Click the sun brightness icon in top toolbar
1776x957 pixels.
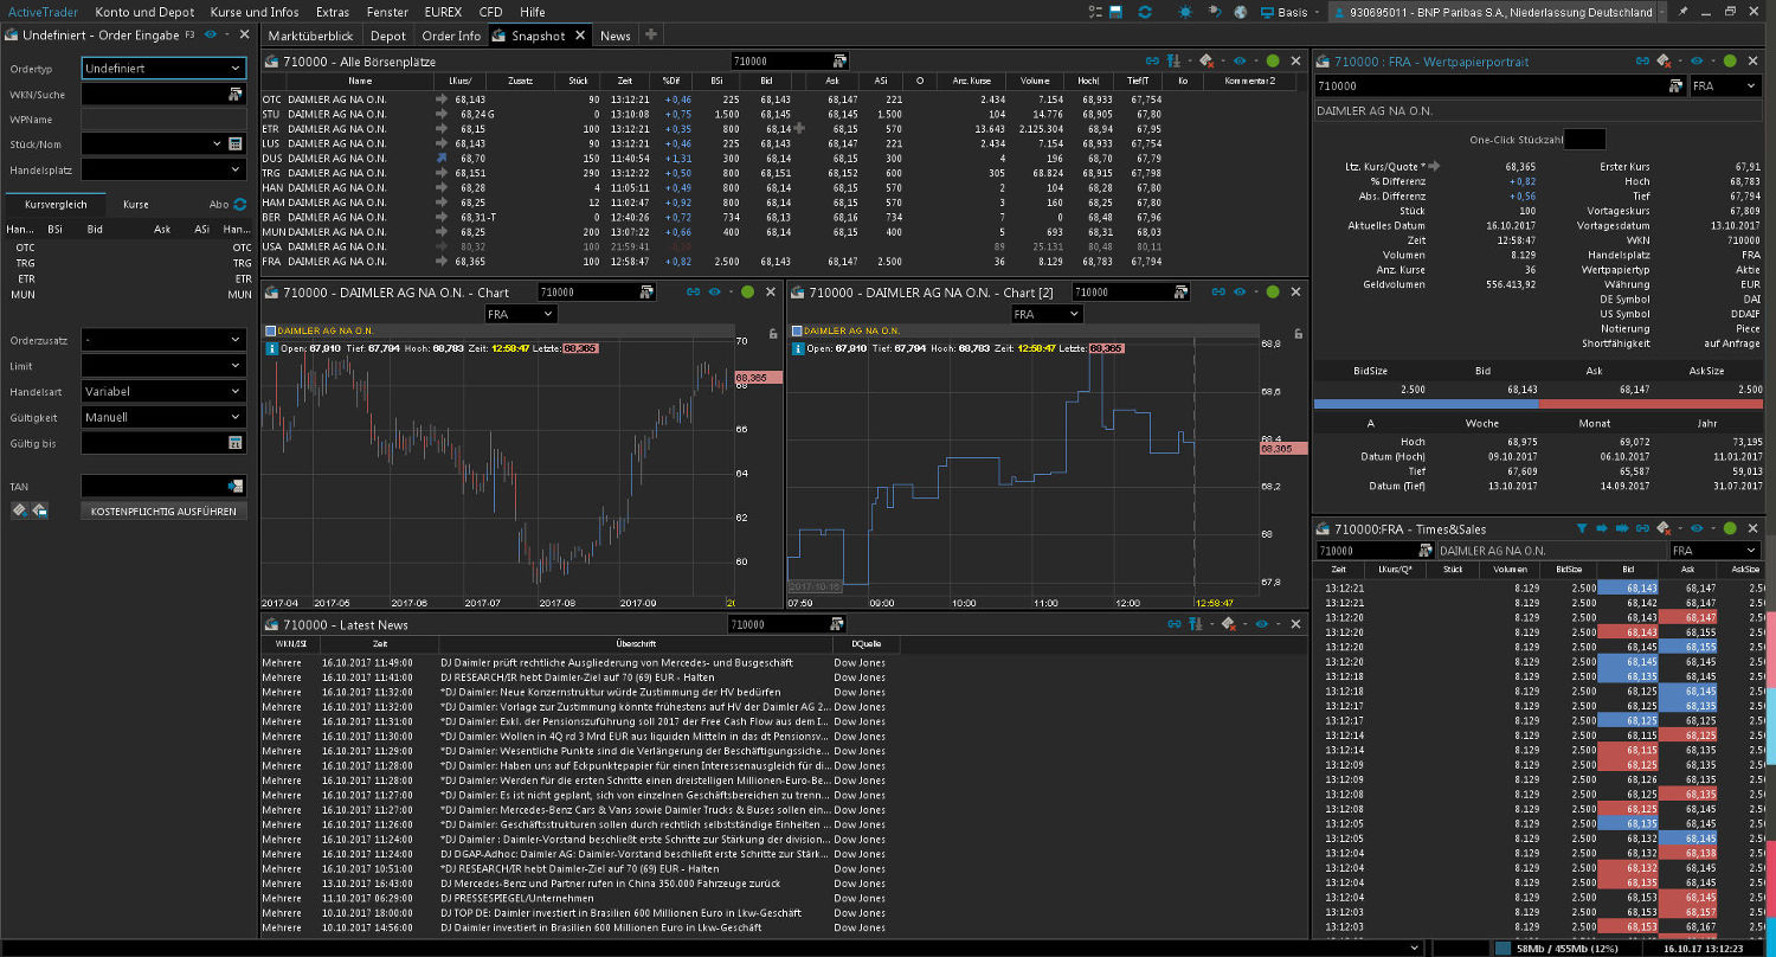click(1185, 12)
